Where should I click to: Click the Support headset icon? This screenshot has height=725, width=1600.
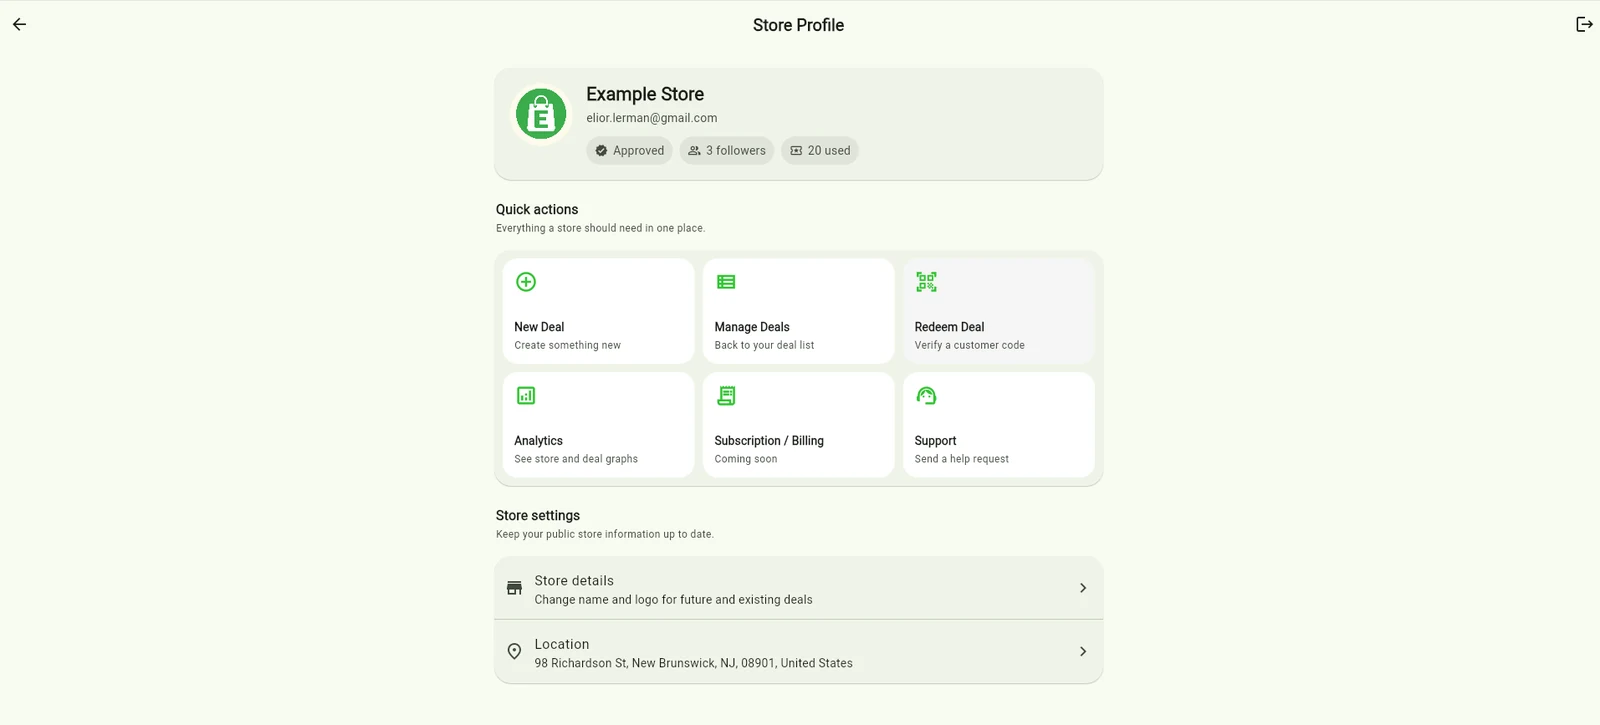tap(926, 396)
